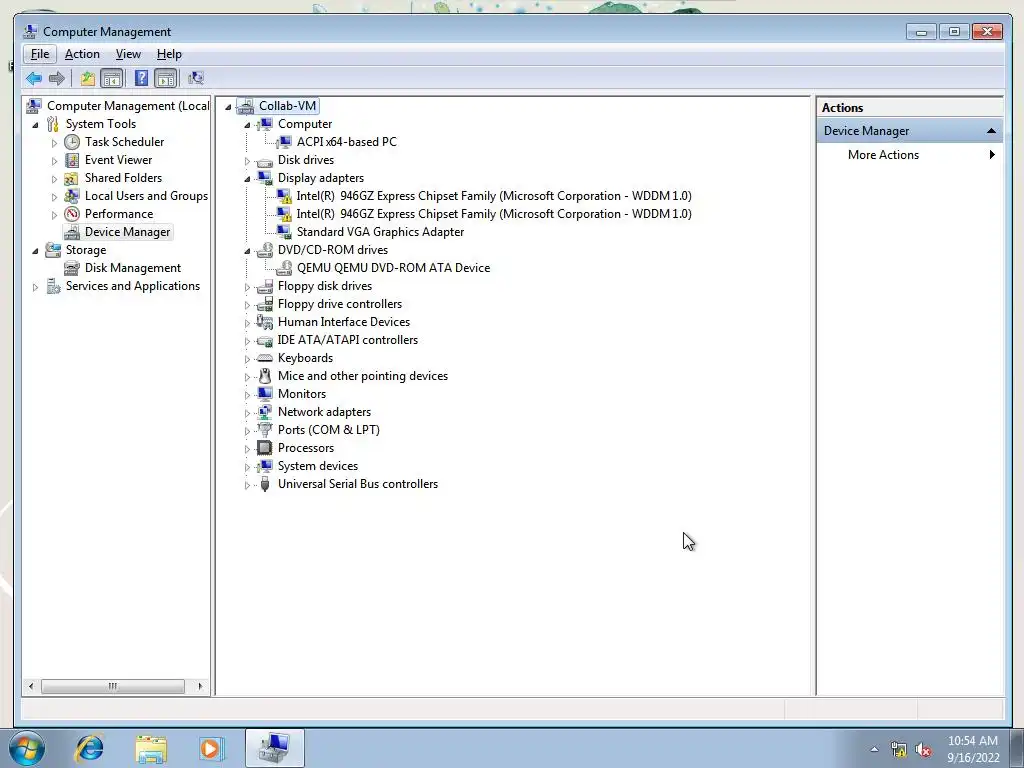Select ACPI x64-based PC
This screenshot has height=768, width=1024.
click(346, 142)
